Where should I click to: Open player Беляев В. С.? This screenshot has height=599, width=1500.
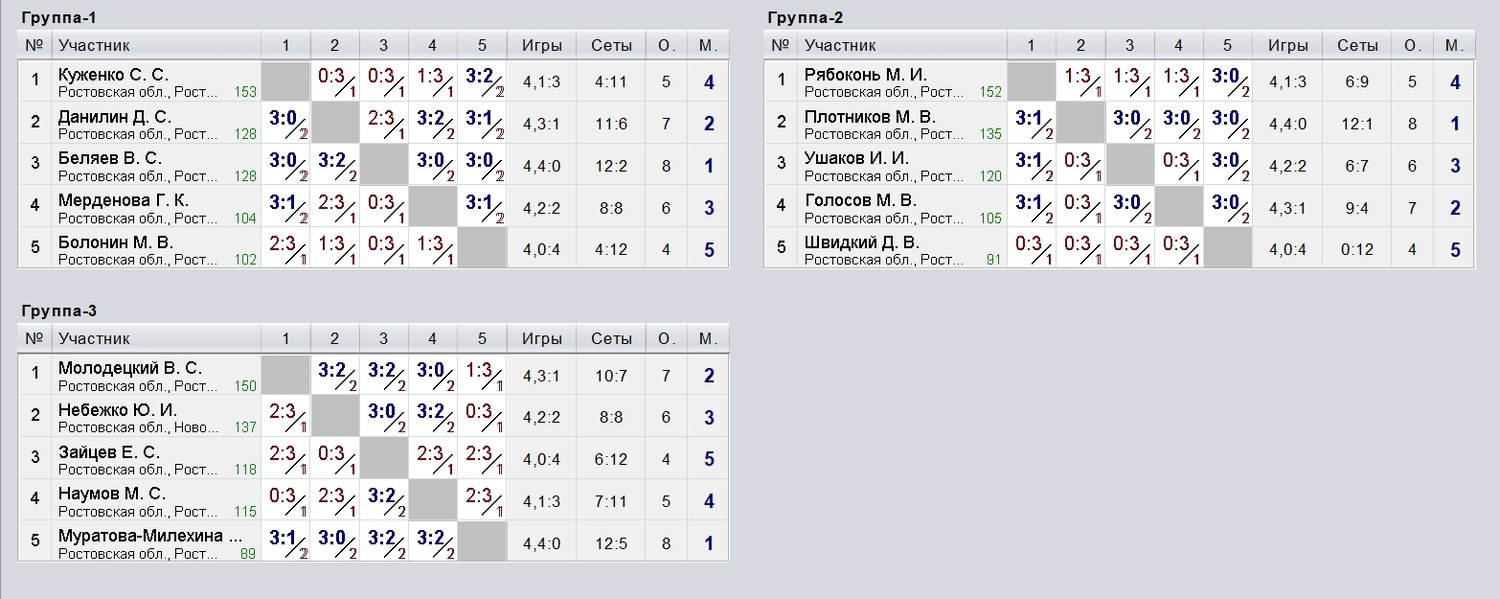(x=110, y=158)
